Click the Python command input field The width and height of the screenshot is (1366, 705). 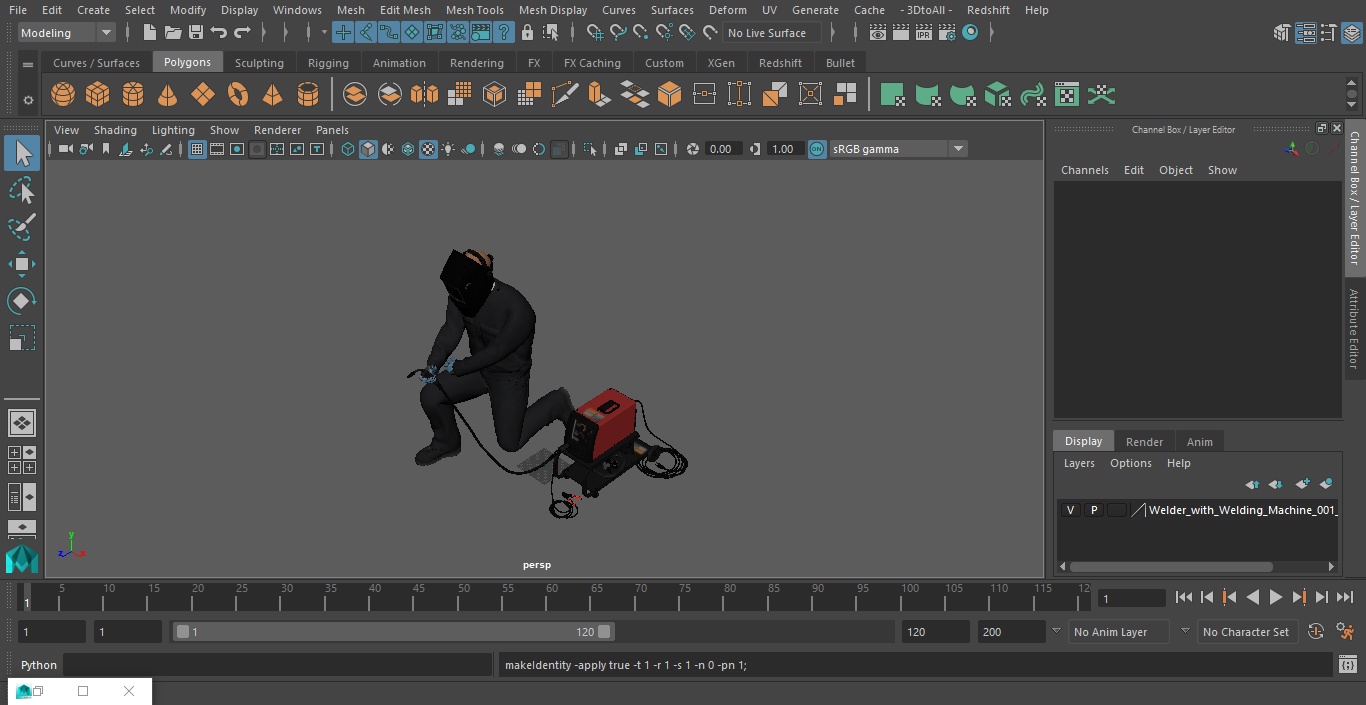click(278, 665)
